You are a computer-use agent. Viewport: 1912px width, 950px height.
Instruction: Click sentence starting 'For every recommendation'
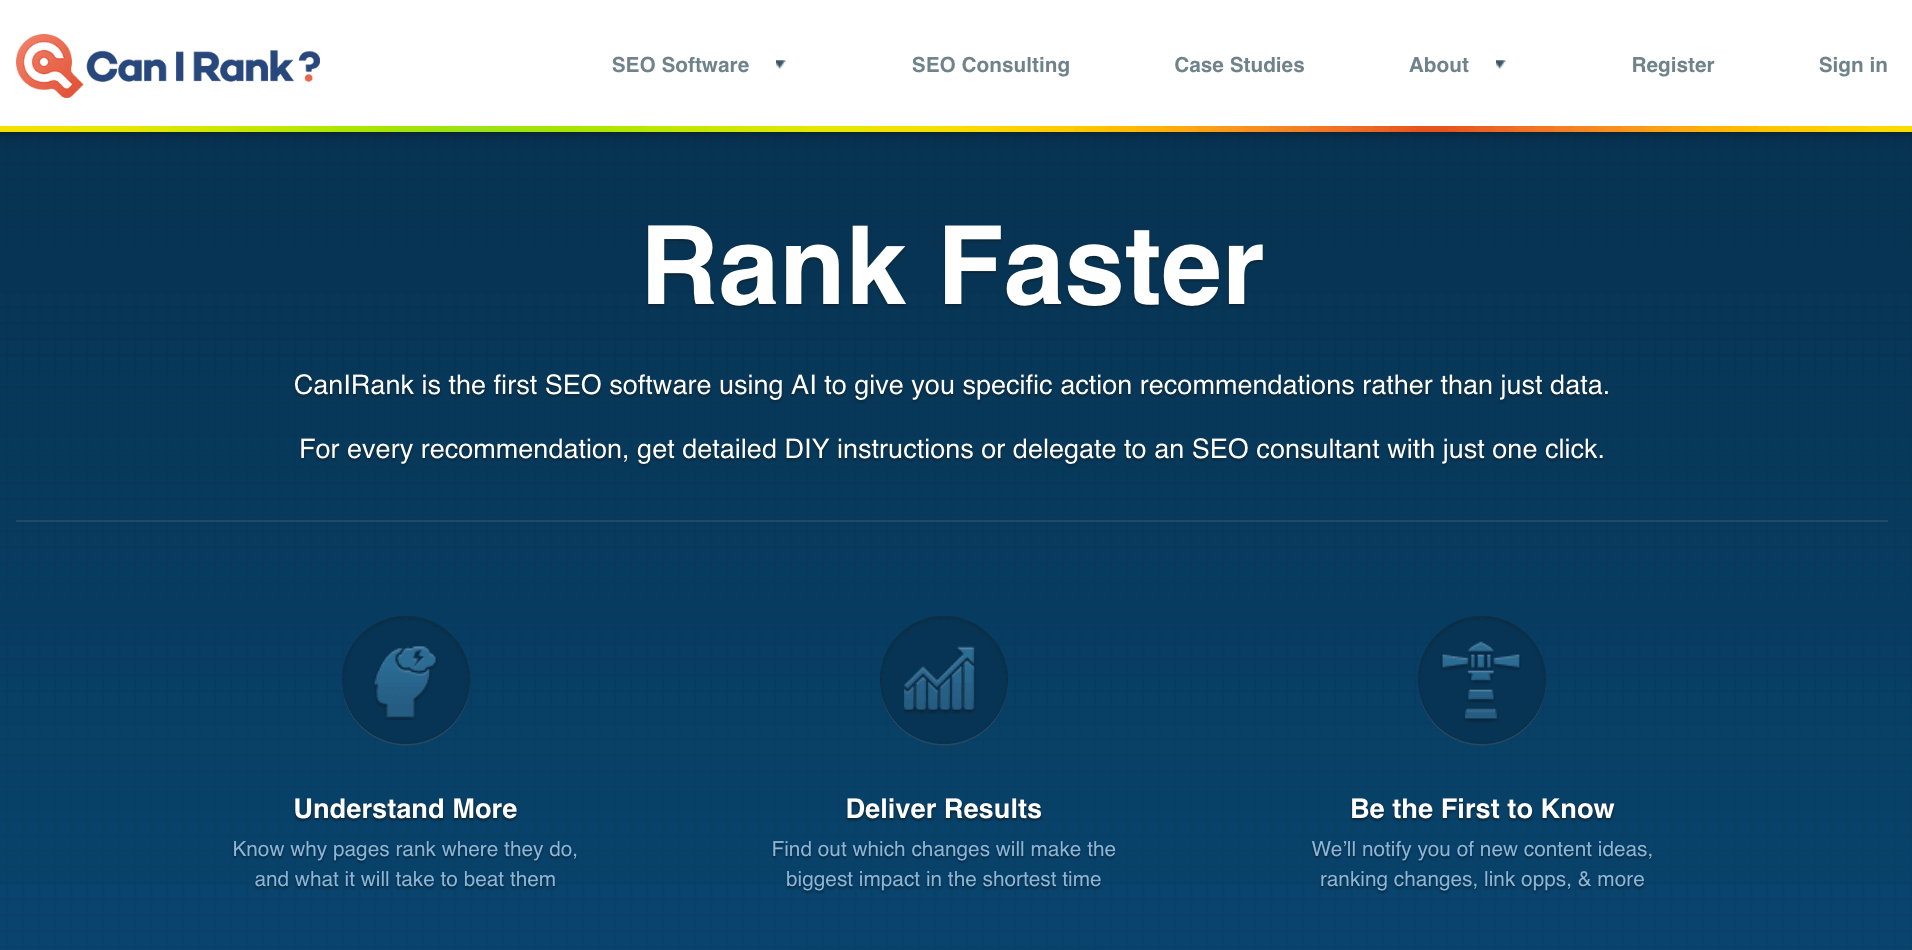(x=951, y=449)
